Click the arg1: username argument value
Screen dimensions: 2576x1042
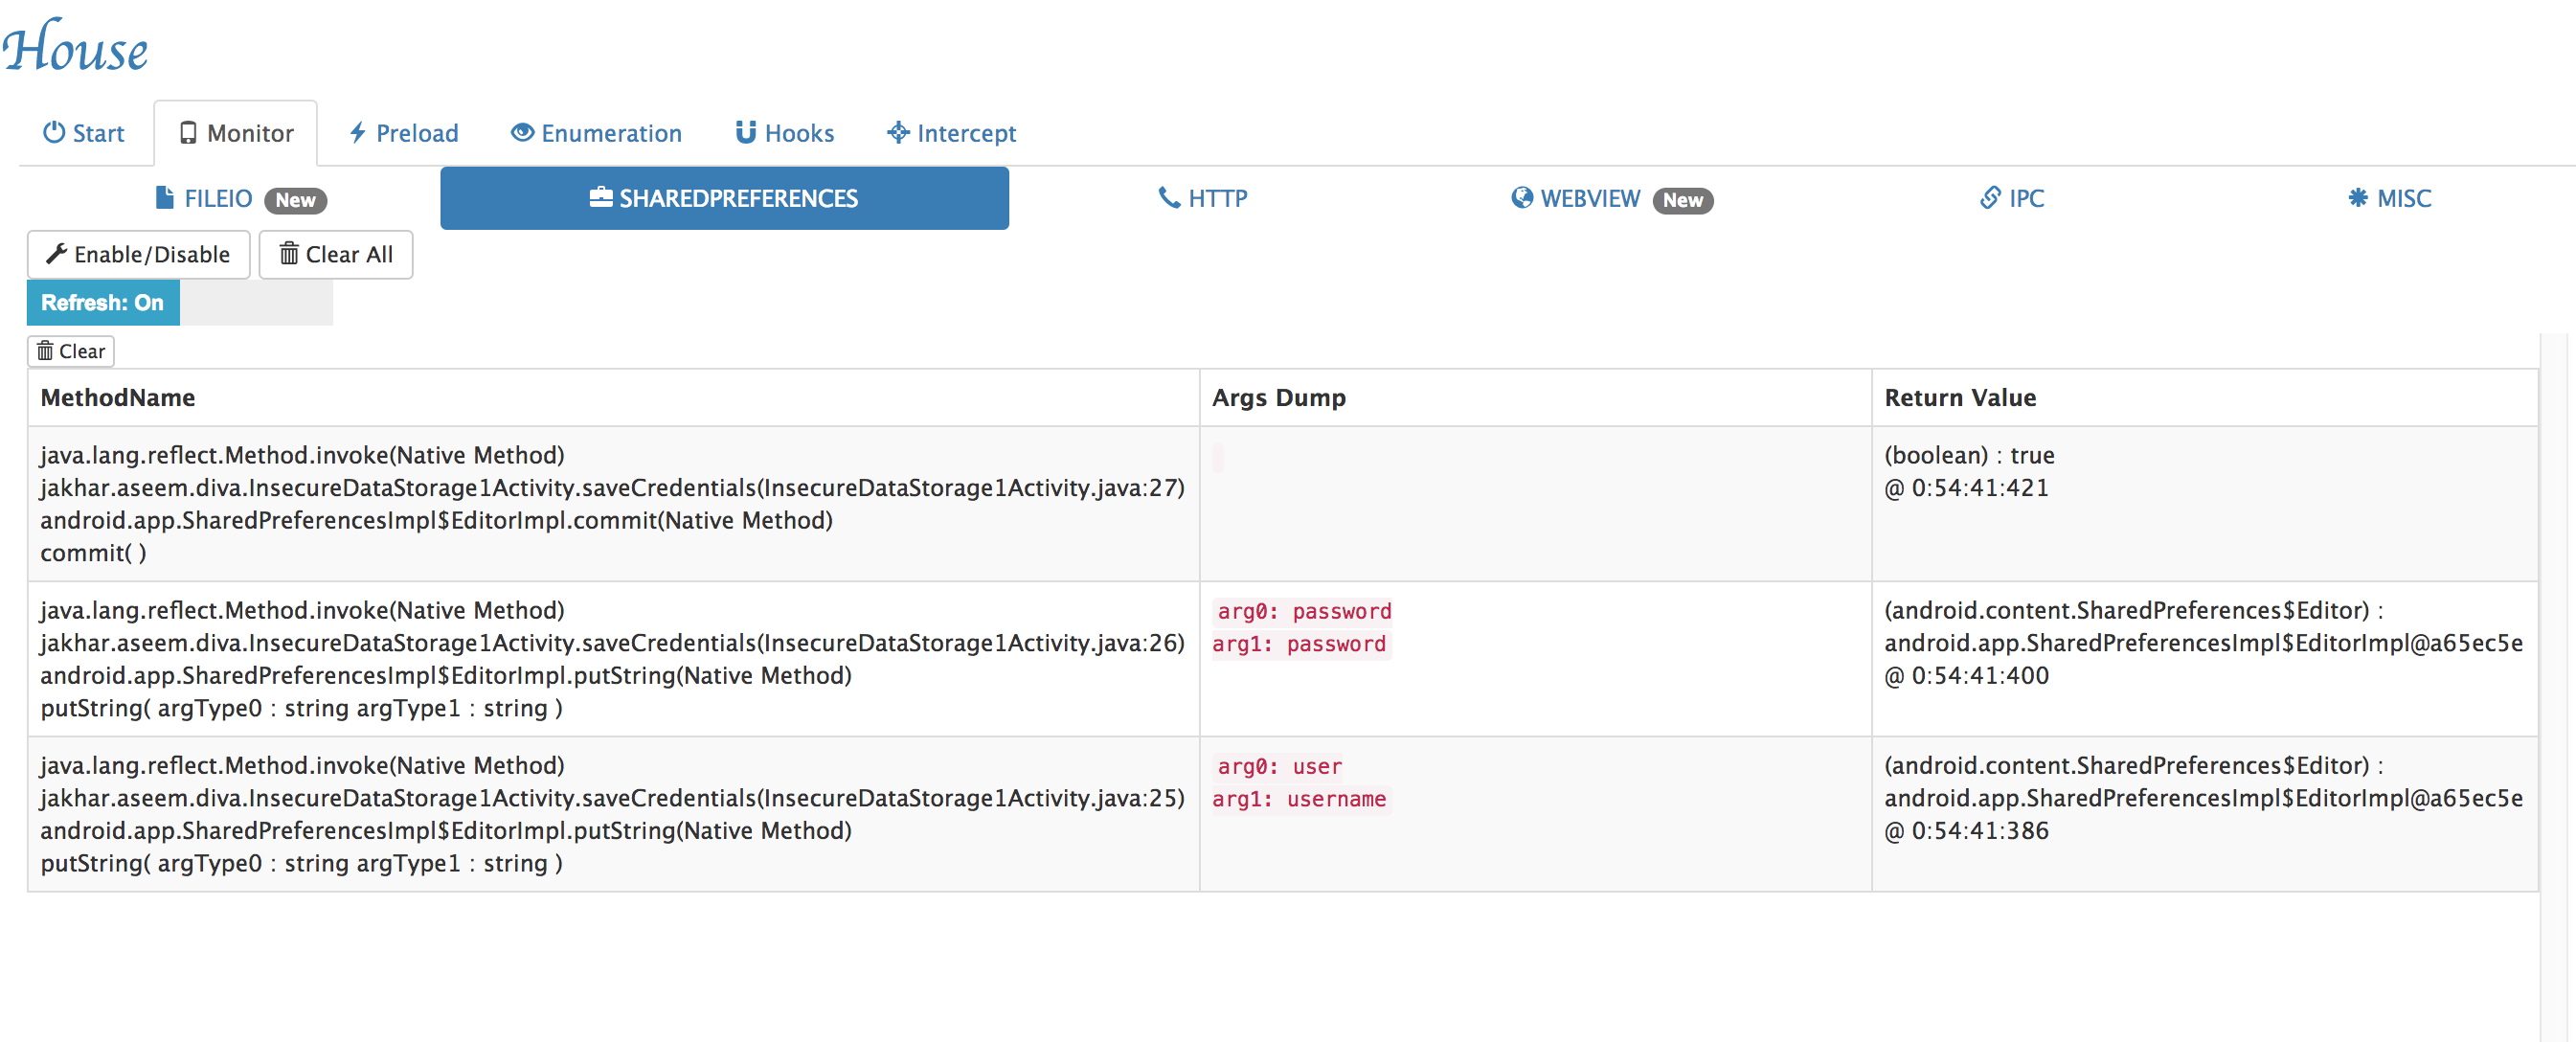(1299, 799)
